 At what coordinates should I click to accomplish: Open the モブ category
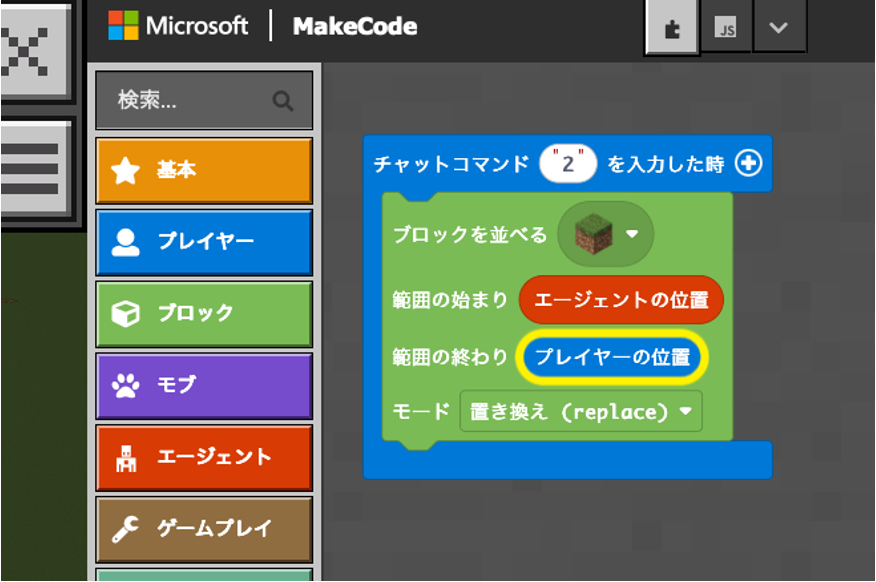click(x=204, y=385)
